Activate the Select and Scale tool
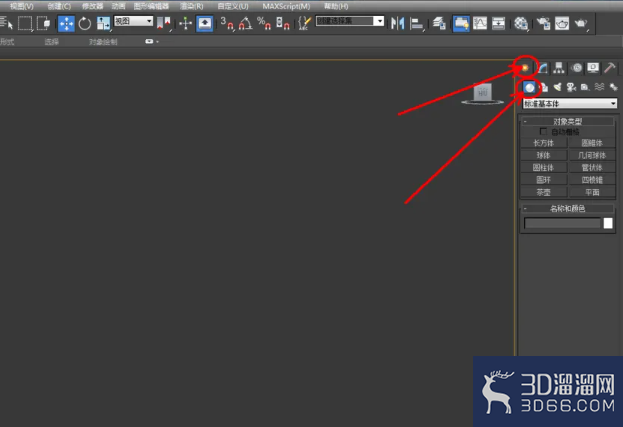This screenshot has width=623, height=427. (x=103, y=23)
